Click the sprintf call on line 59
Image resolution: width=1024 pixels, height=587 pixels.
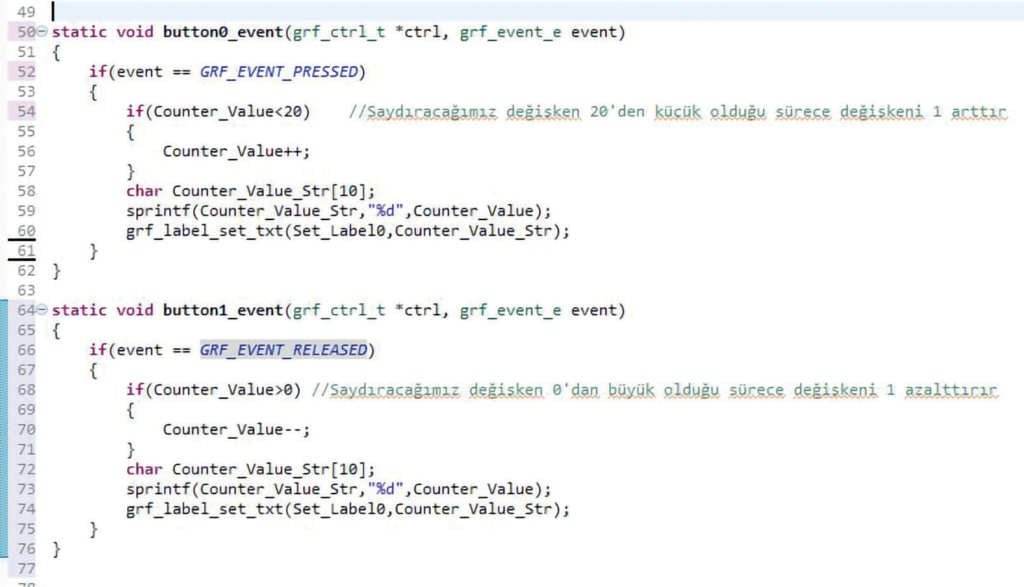(338, 211)
